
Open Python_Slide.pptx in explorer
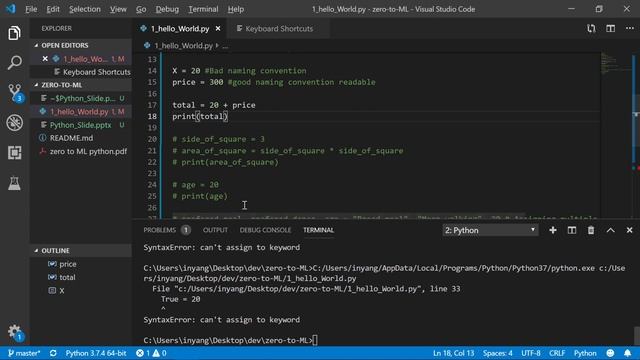(82, 125)
